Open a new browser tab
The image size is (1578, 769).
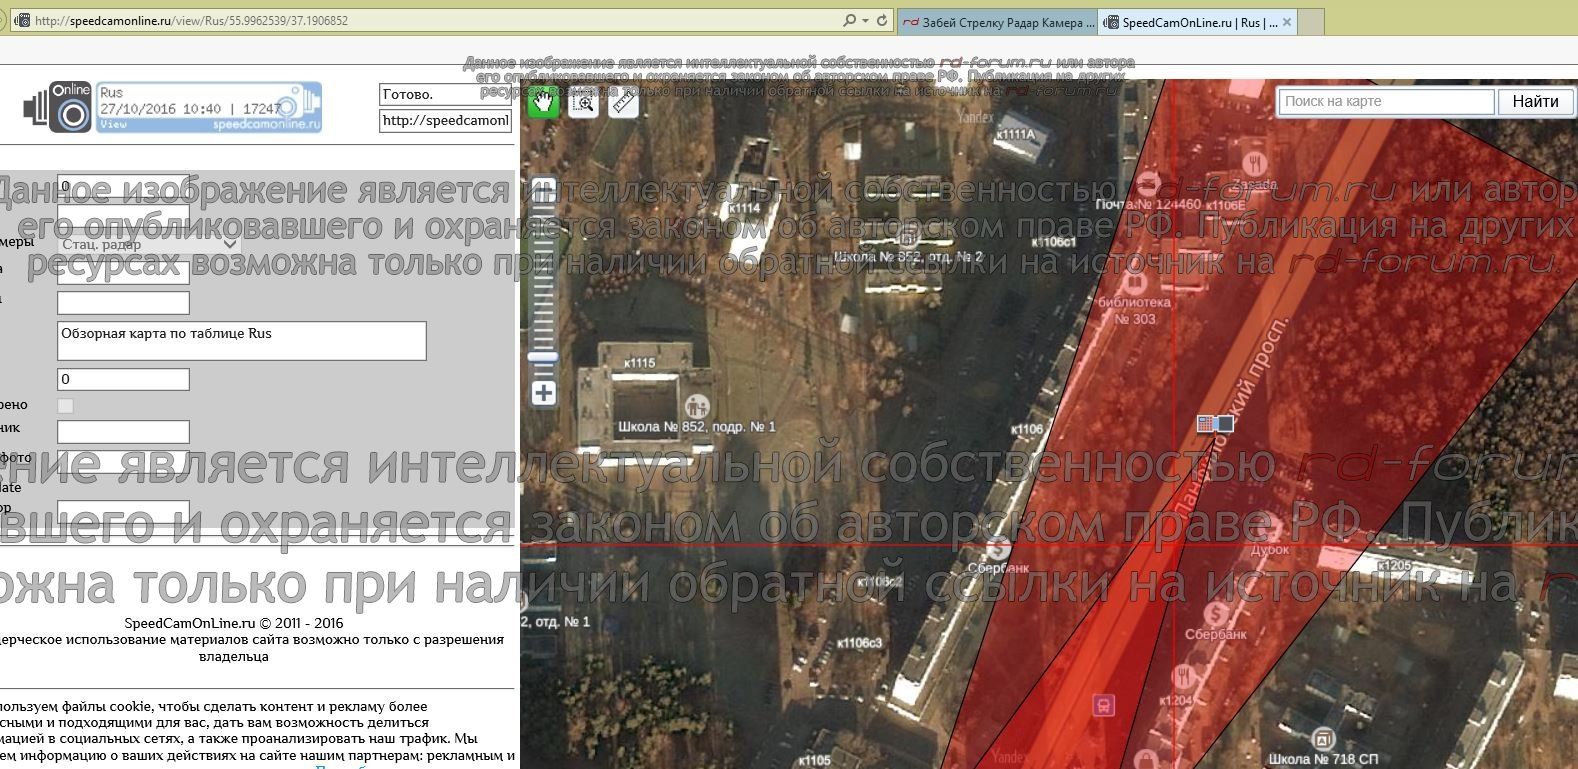tap(1312, 22)
